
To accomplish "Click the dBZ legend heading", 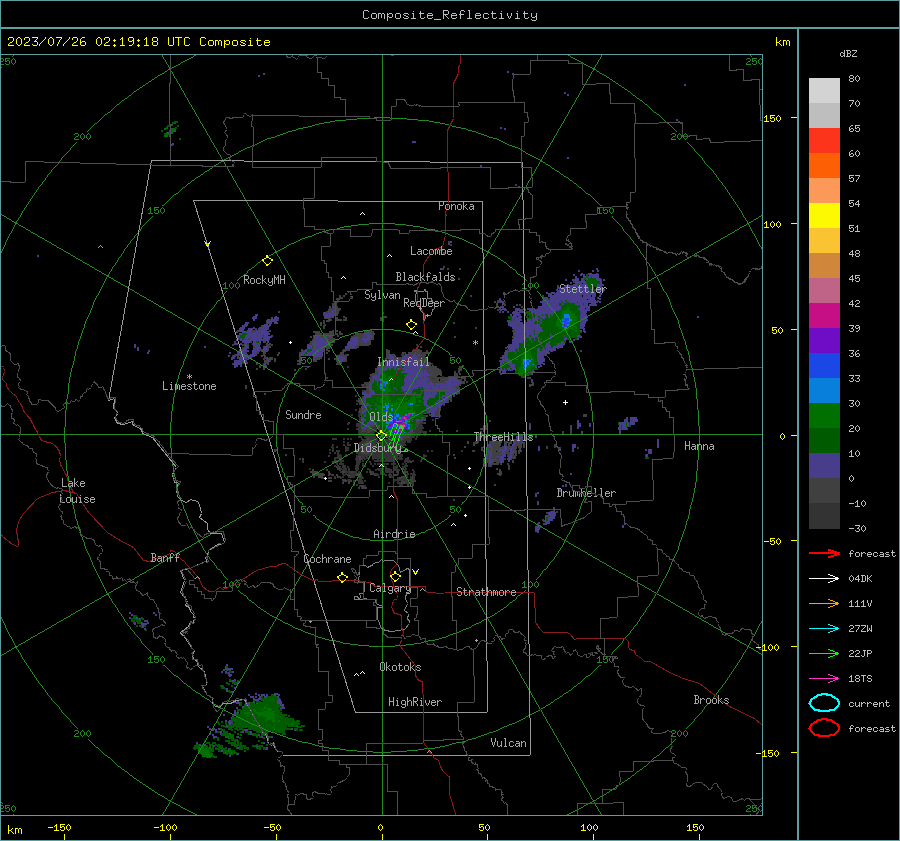I will point(848,54).
